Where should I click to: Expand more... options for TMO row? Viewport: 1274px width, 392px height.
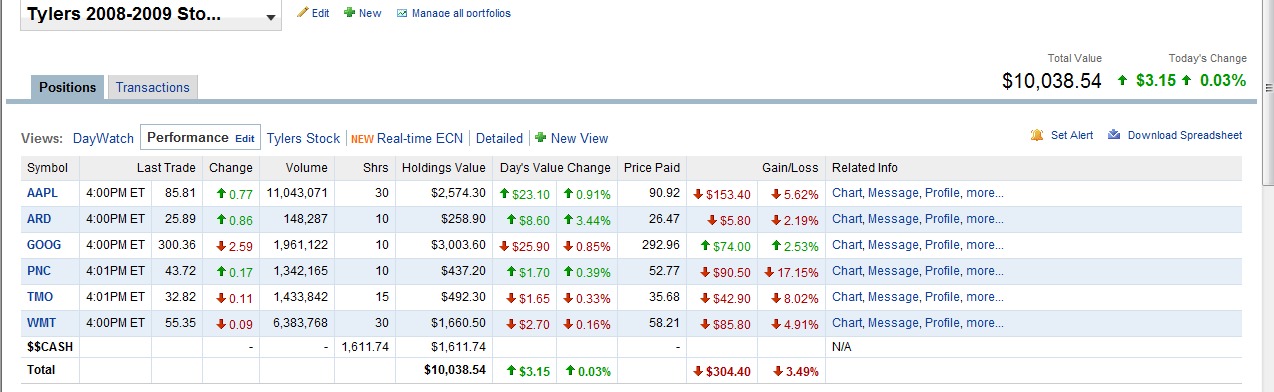tap(985, 297)
